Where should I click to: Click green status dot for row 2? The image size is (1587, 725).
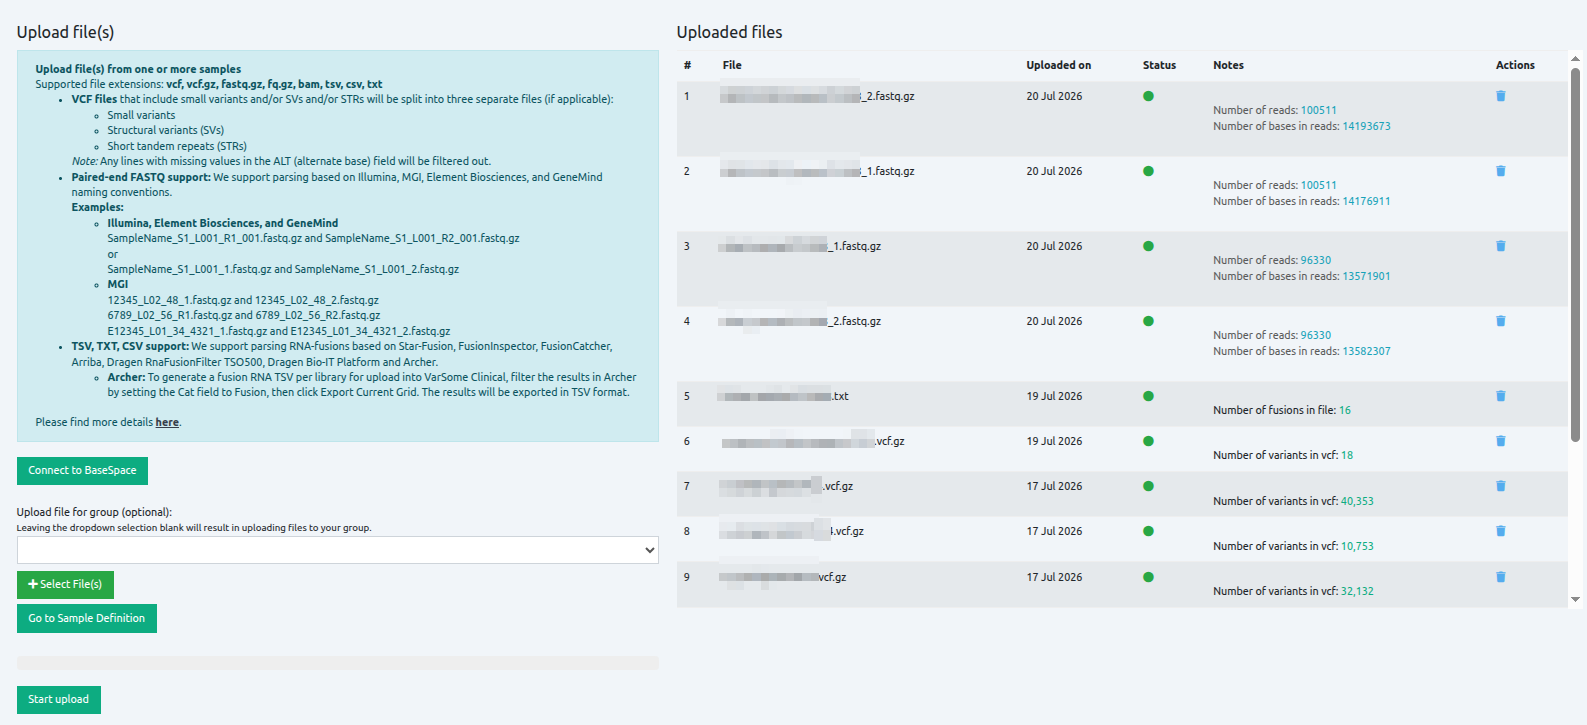[1148, 171]
